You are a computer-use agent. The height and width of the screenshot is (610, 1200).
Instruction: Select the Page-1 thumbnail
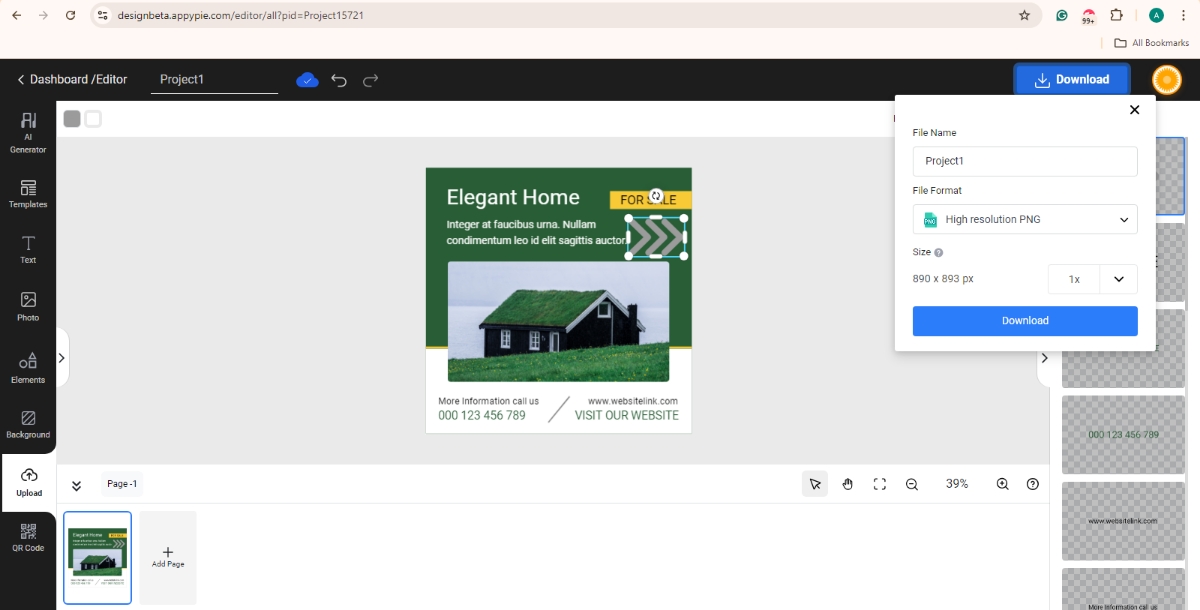(x=97, y=557)
